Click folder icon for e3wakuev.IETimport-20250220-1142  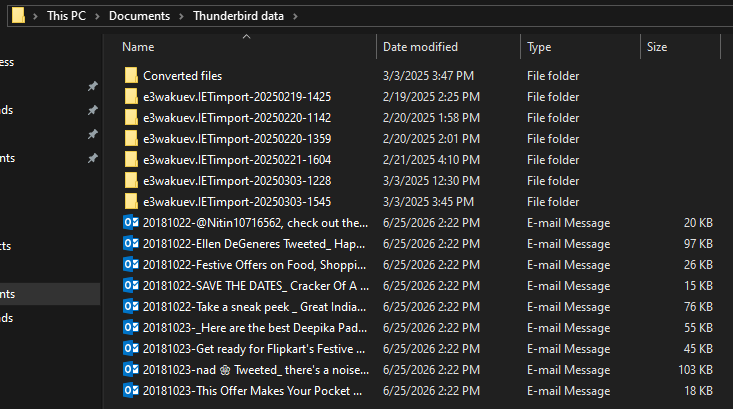point(131,117)
